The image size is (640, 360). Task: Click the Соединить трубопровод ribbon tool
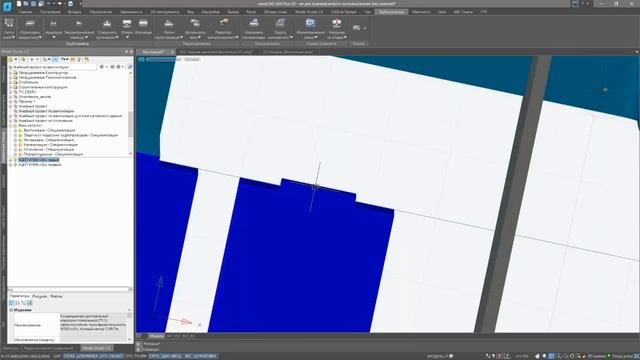click(x=107, y=29)
